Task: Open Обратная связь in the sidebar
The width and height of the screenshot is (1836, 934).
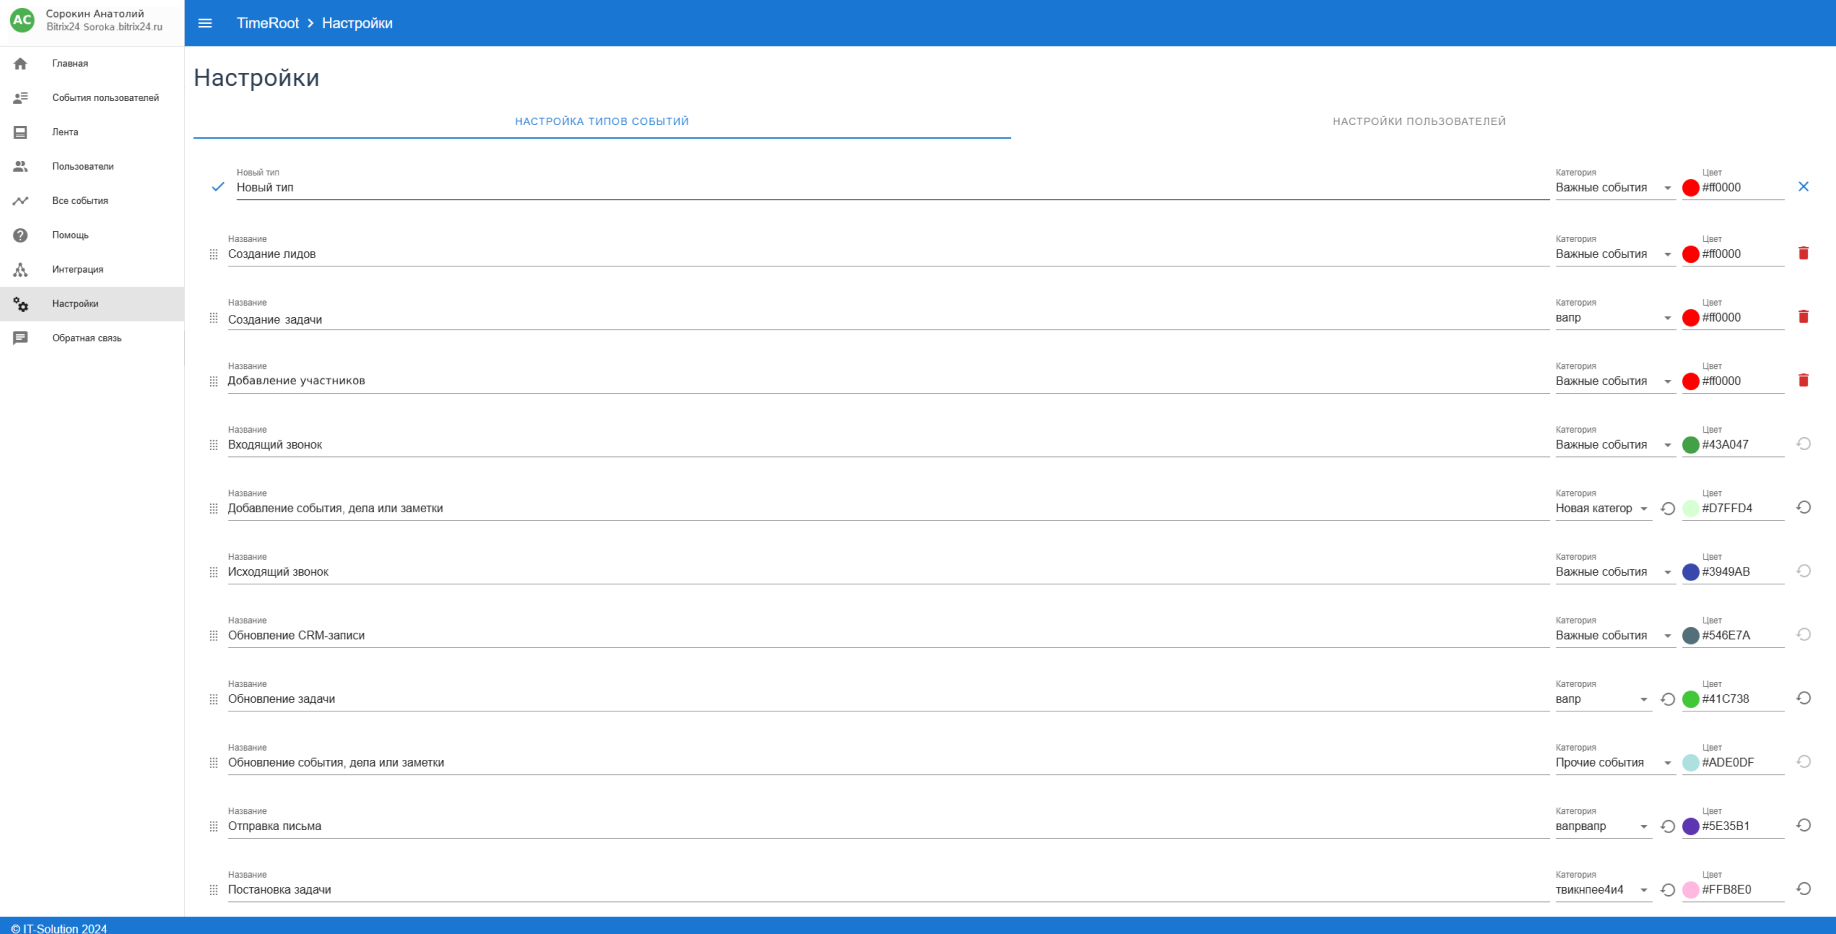Action: coord(92,338)
